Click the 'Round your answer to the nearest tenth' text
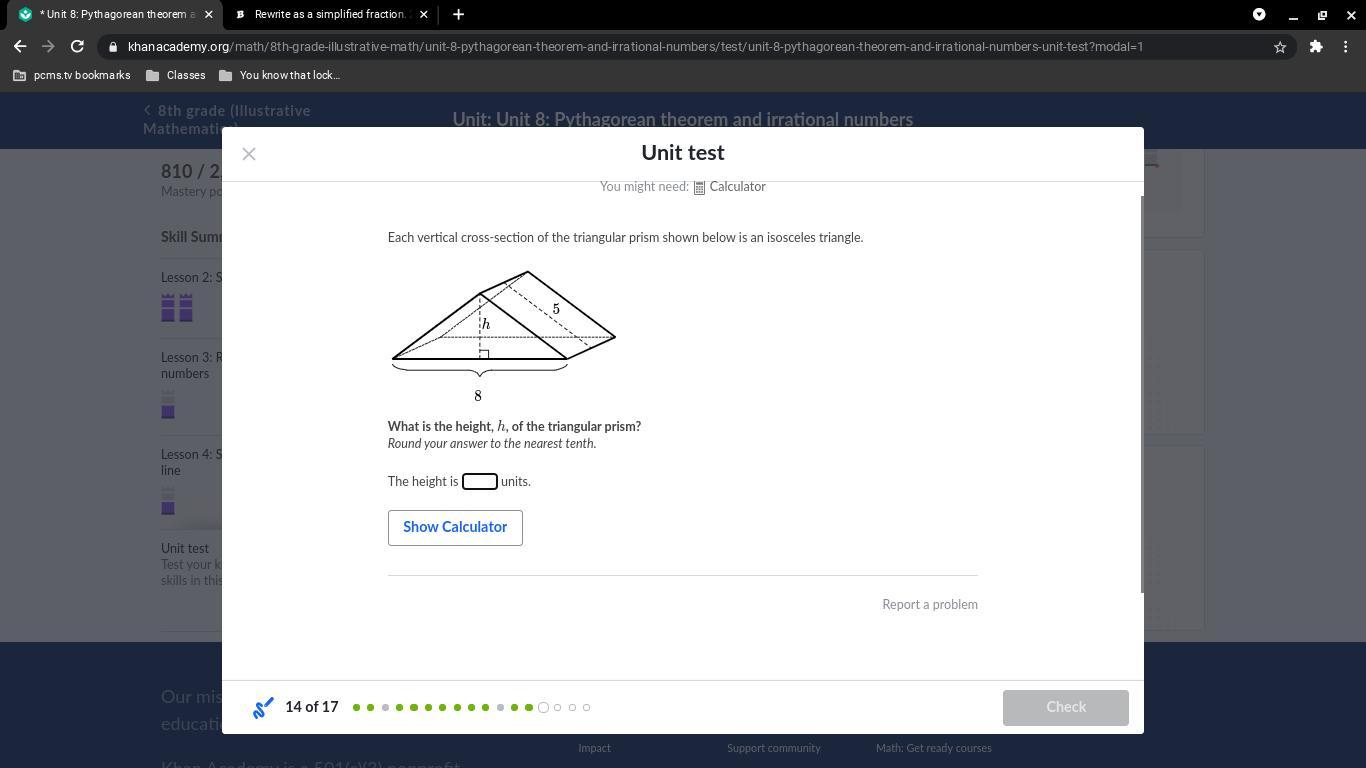1366x768 pixels. tap(492, 444)
